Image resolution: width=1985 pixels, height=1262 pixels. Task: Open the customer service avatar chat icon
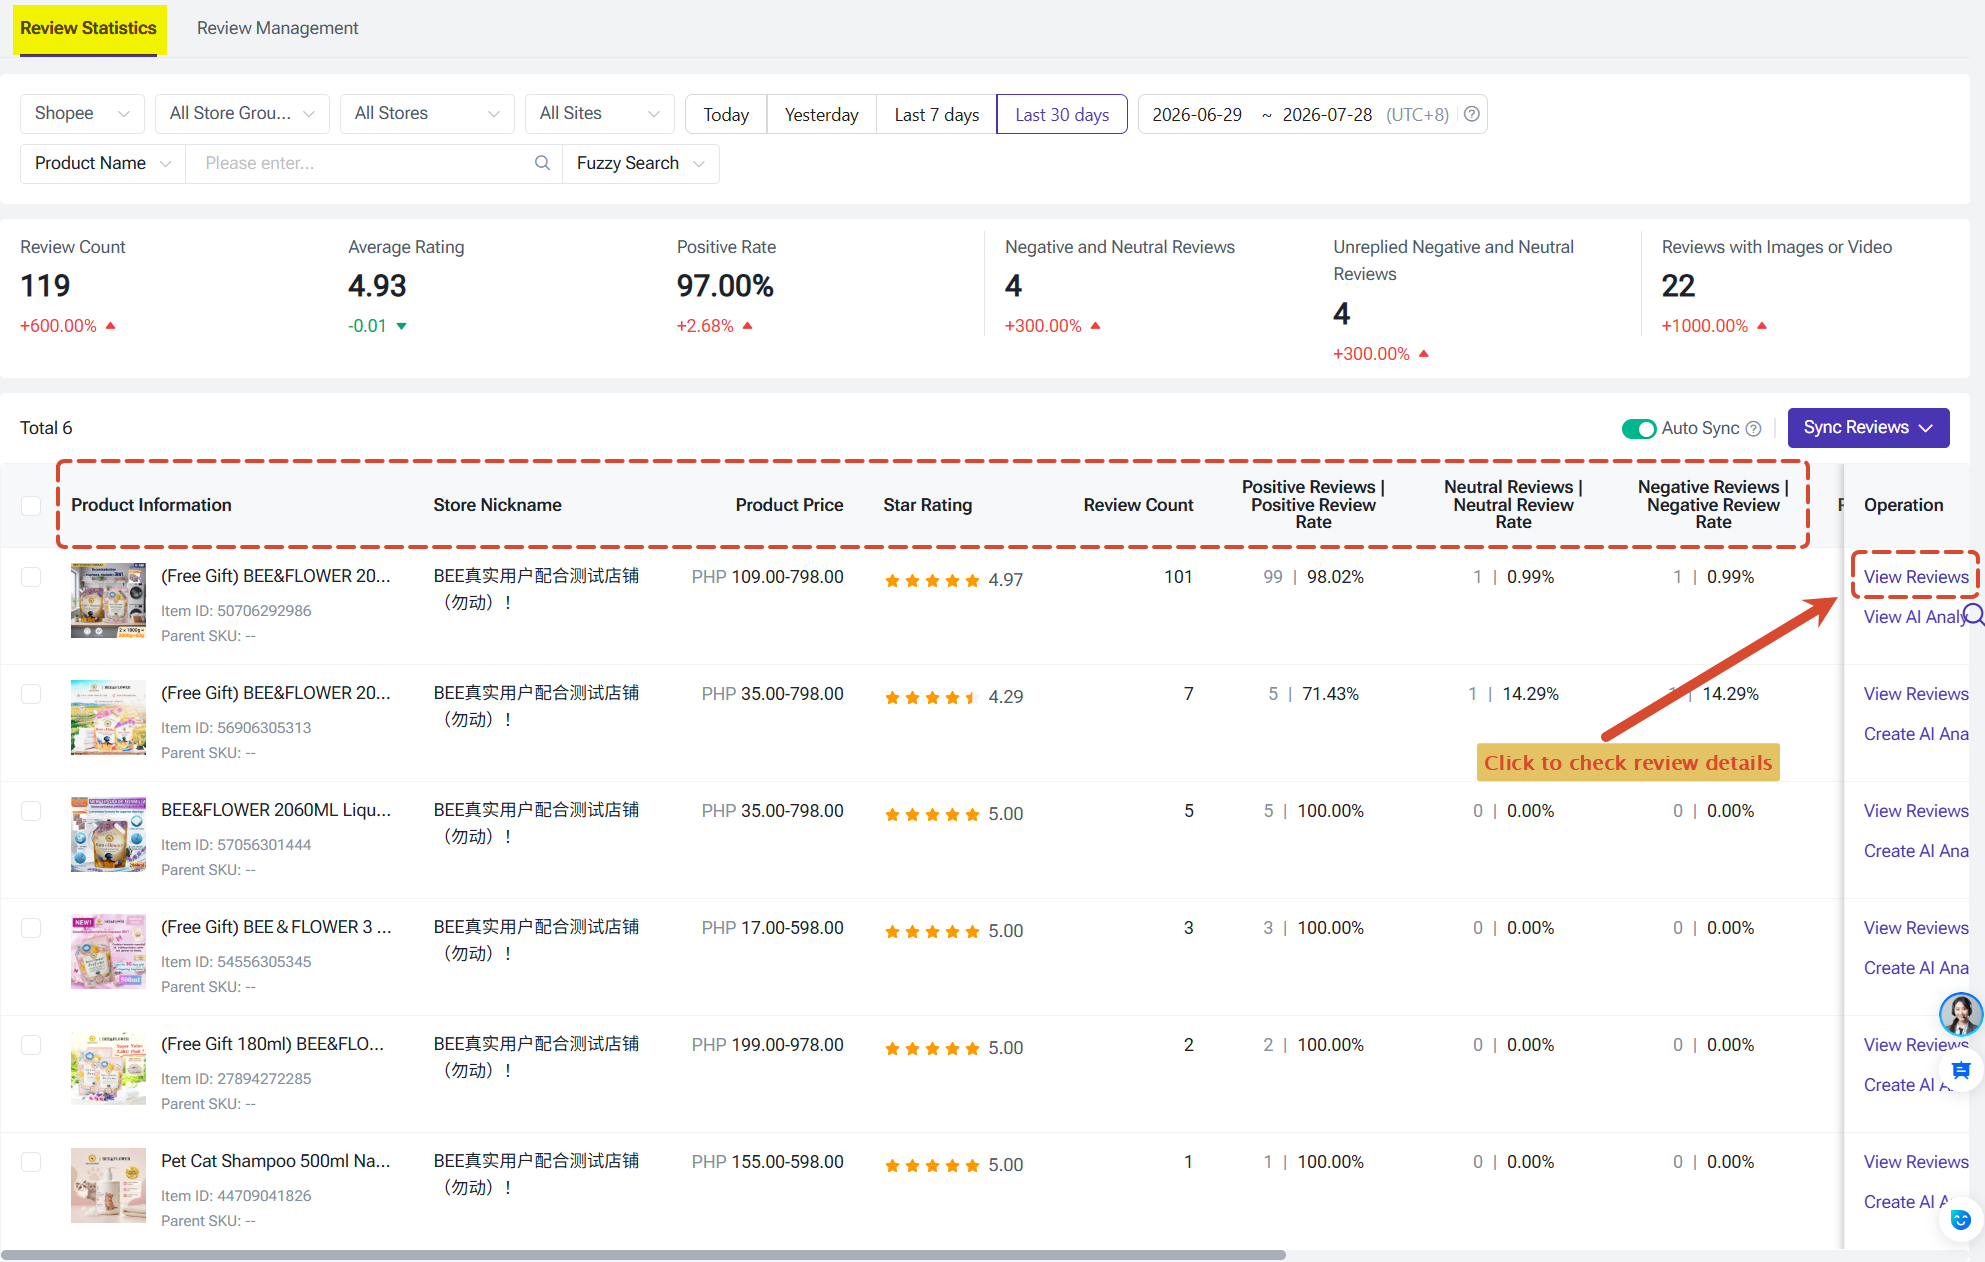1960,1014
